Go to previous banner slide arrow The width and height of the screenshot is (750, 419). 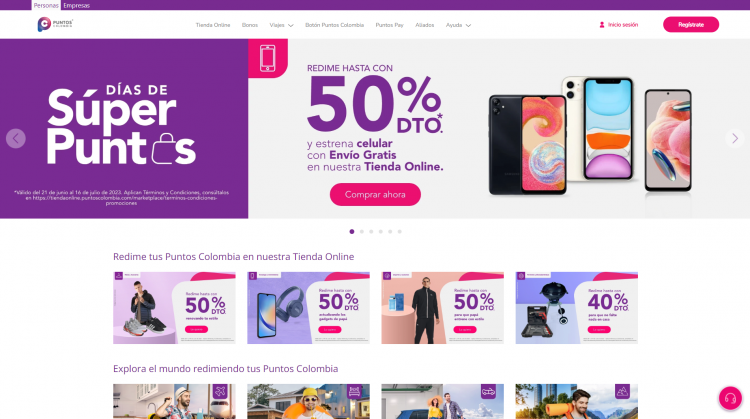point(16,139)
